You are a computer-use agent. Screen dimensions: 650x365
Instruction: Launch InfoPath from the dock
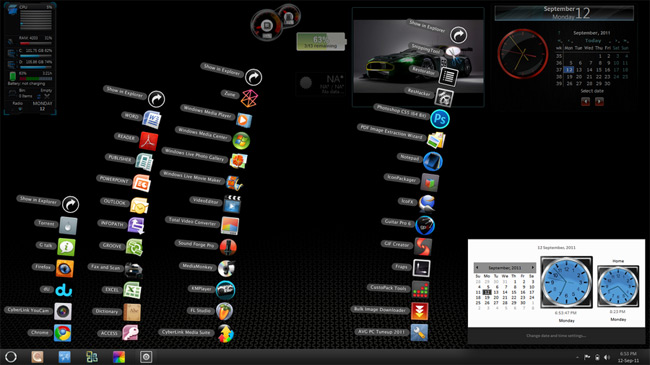click(136, 226)
